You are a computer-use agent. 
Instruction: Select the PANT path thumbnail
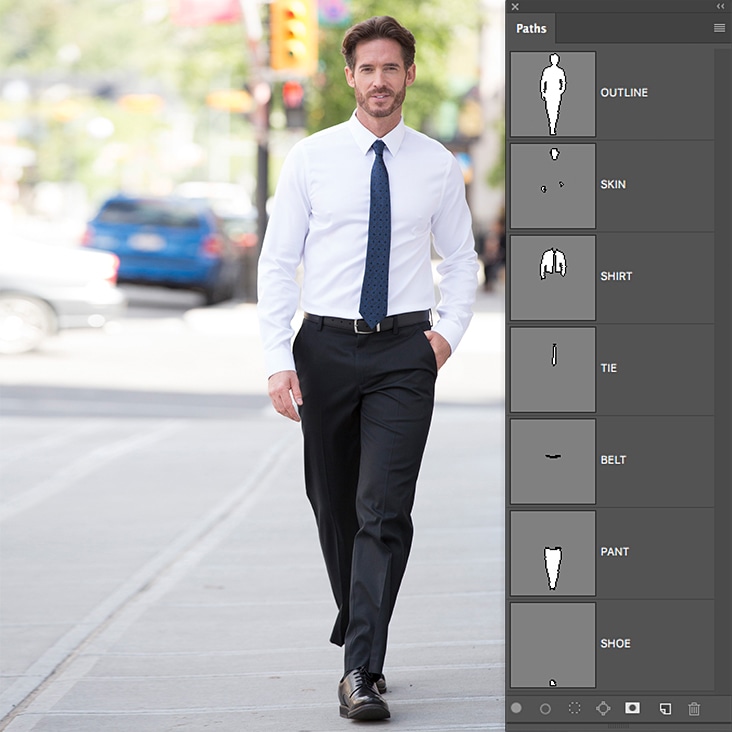[x=553, y=553]
